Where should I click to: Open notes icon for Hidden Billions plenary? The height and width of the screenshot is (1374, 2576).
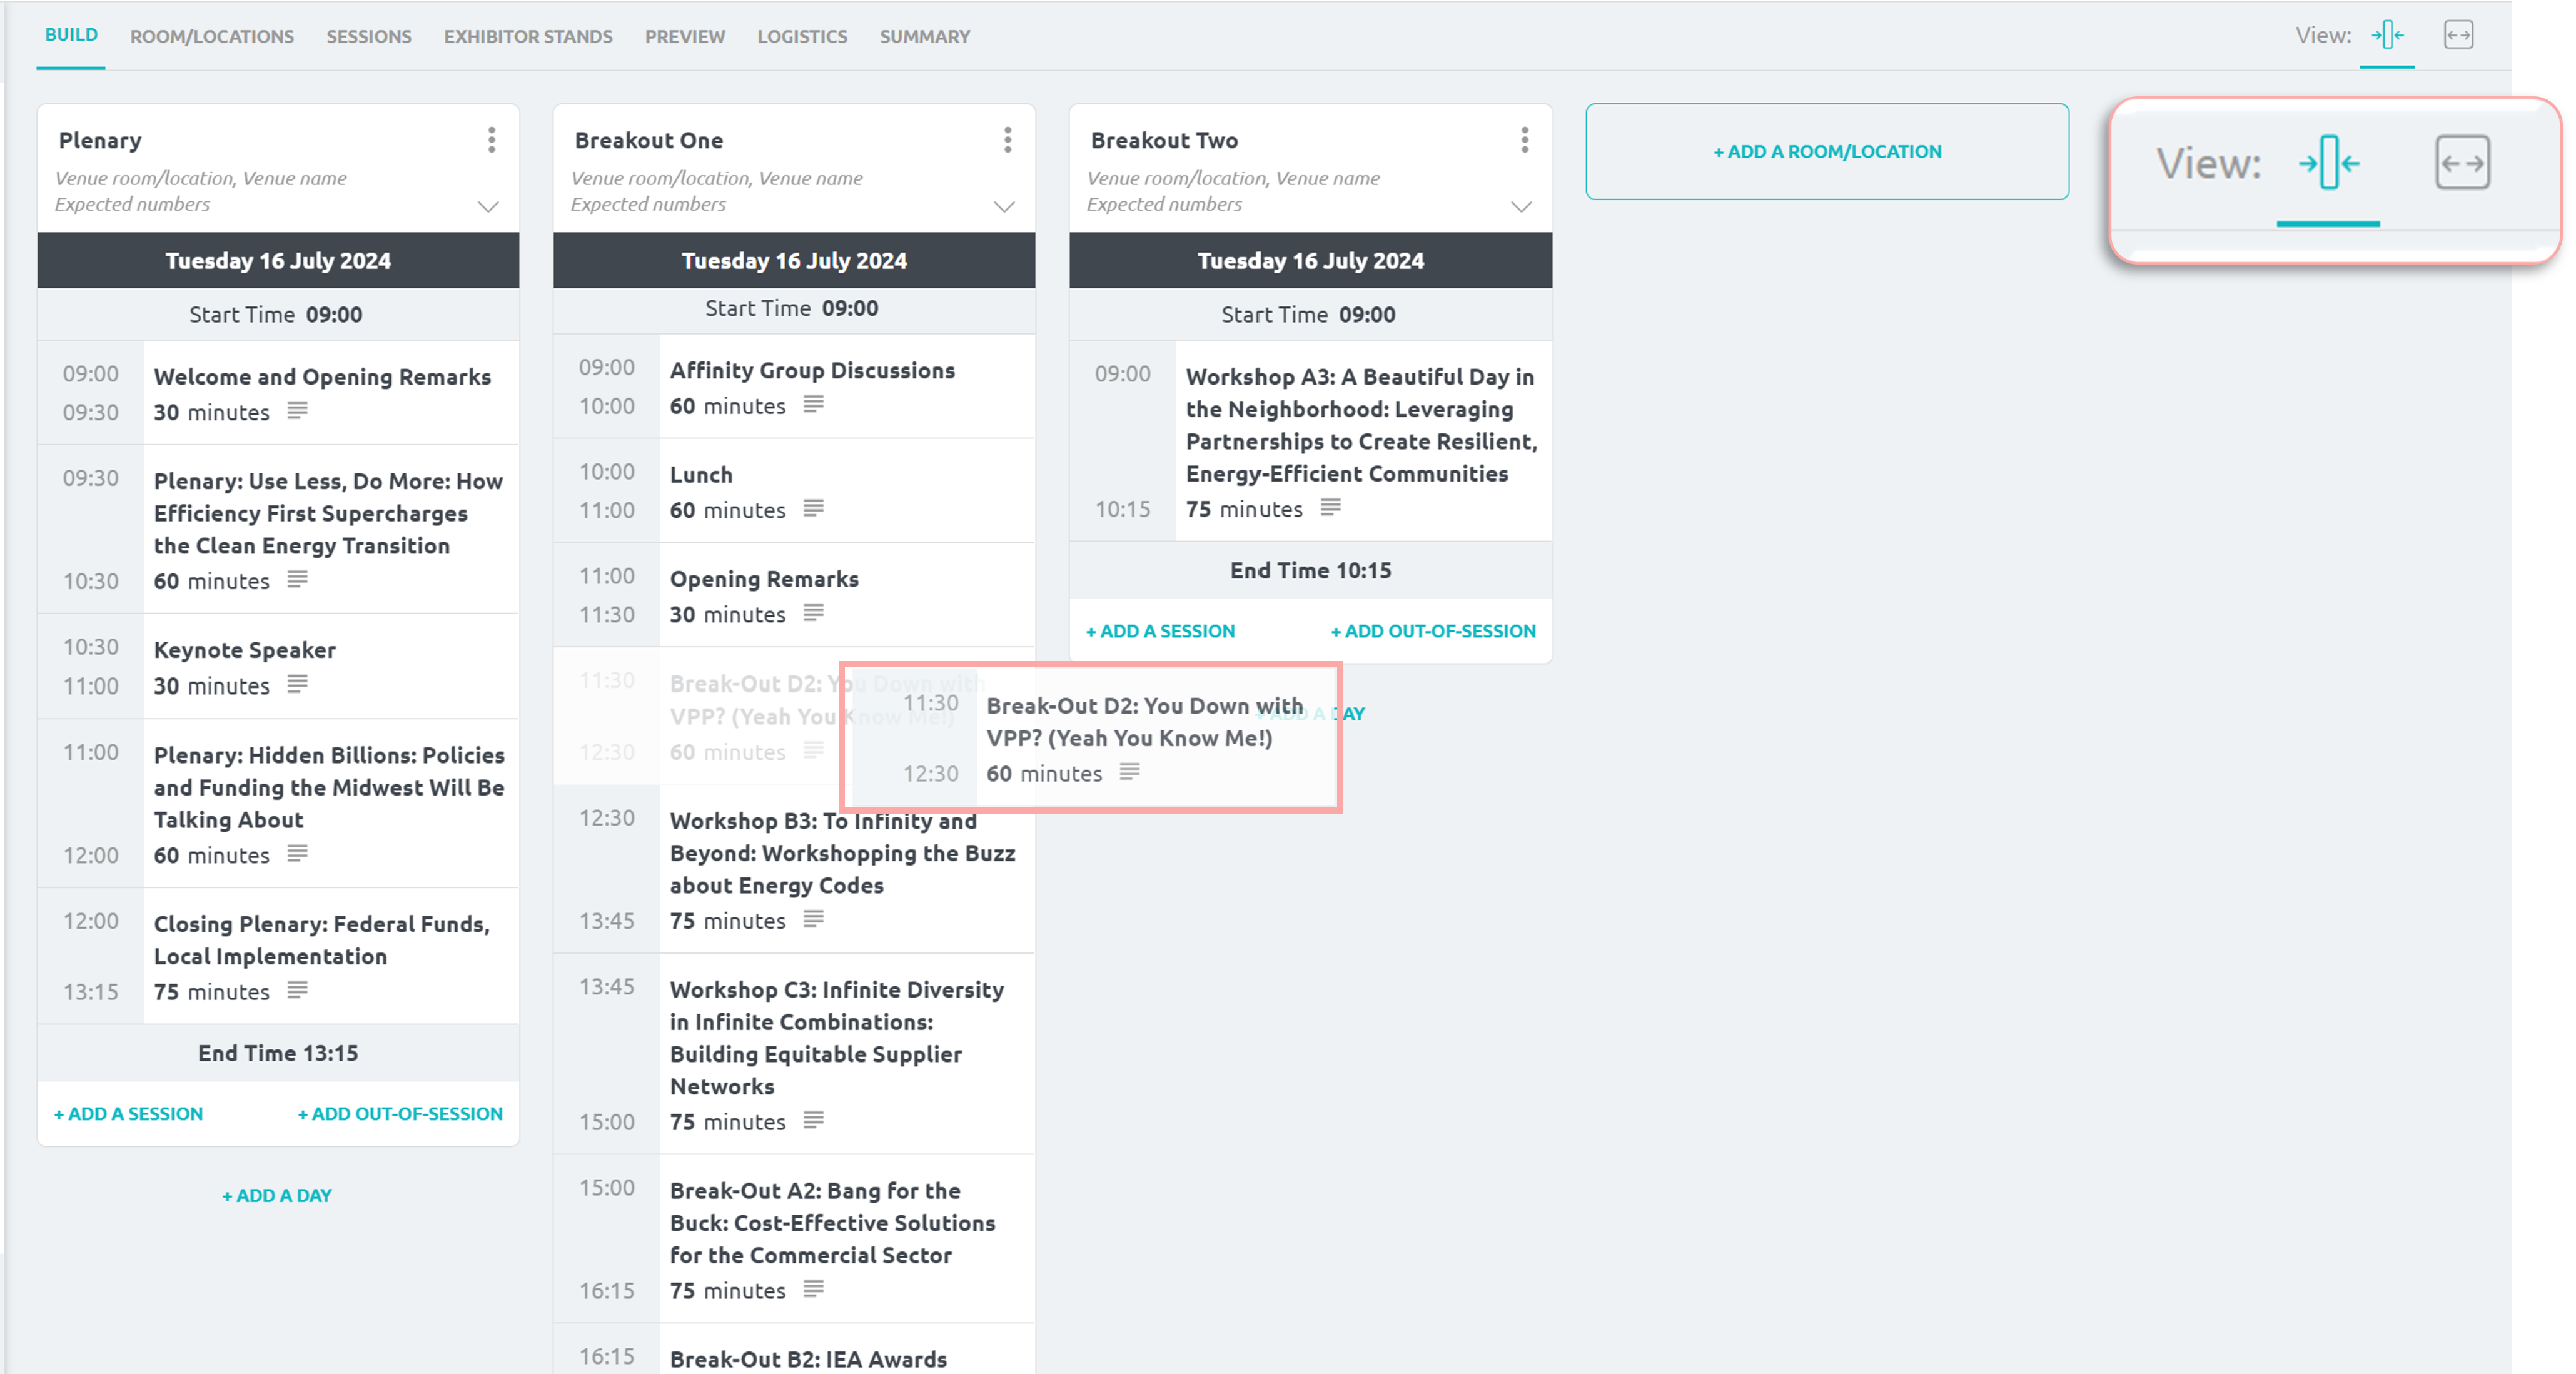[297, 853]
